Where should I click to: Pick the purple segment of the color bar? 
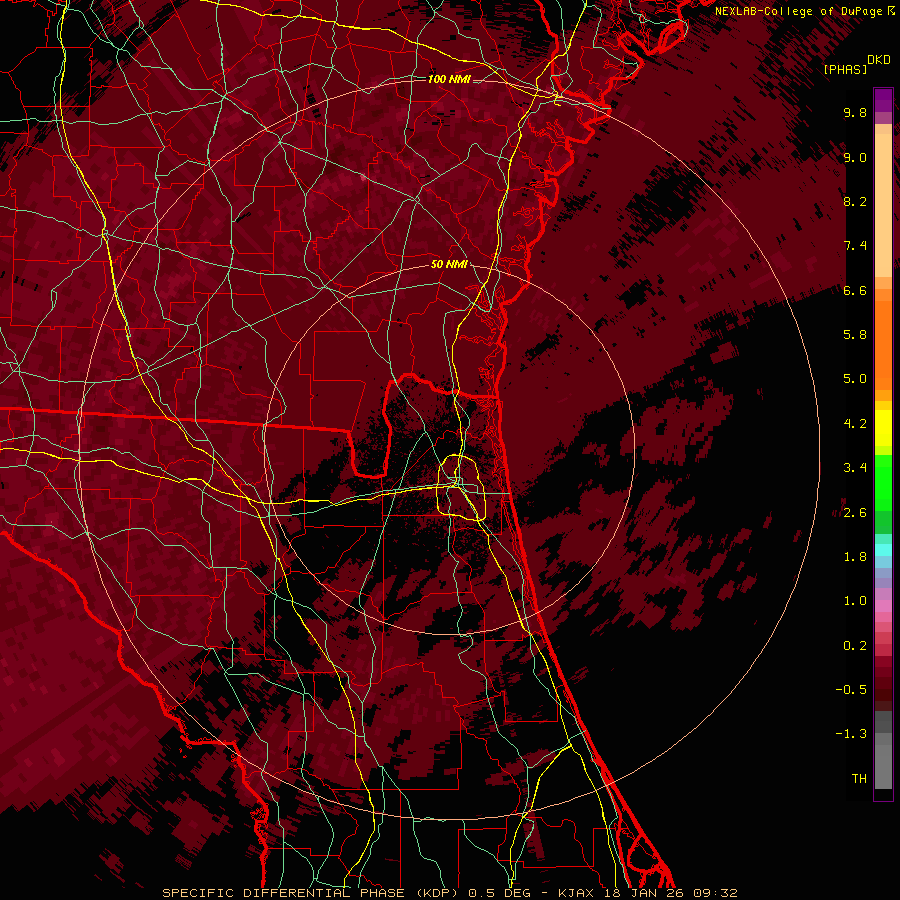point(883,100)
